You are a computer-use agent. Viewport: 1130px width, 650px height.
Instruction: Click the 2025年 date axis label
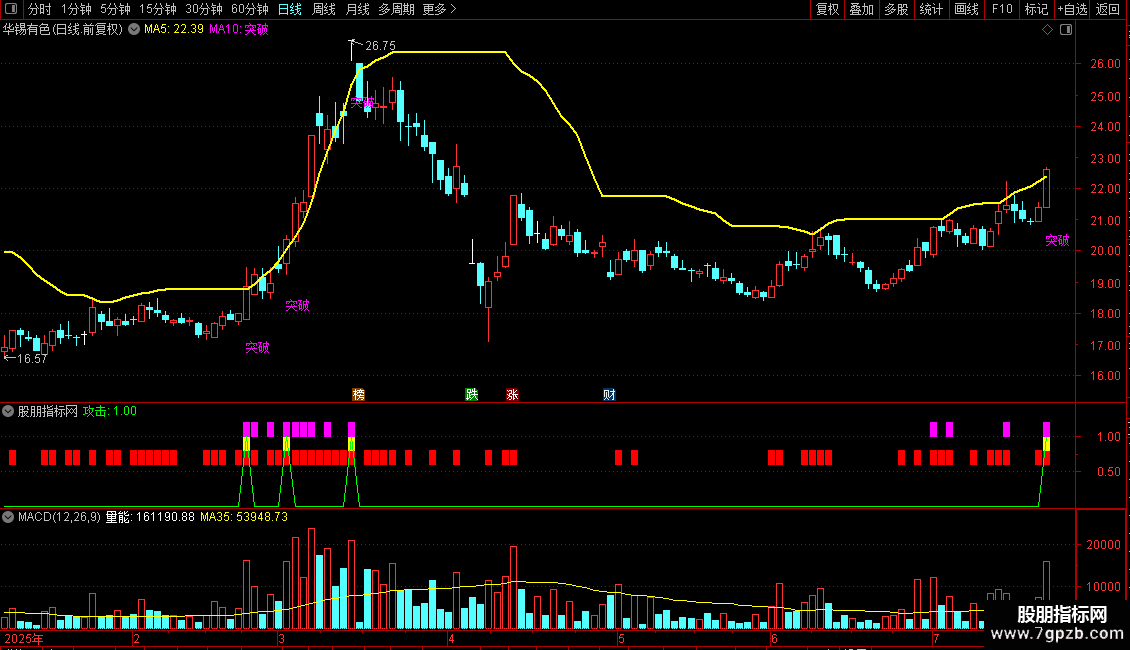(x=24, y=639)
